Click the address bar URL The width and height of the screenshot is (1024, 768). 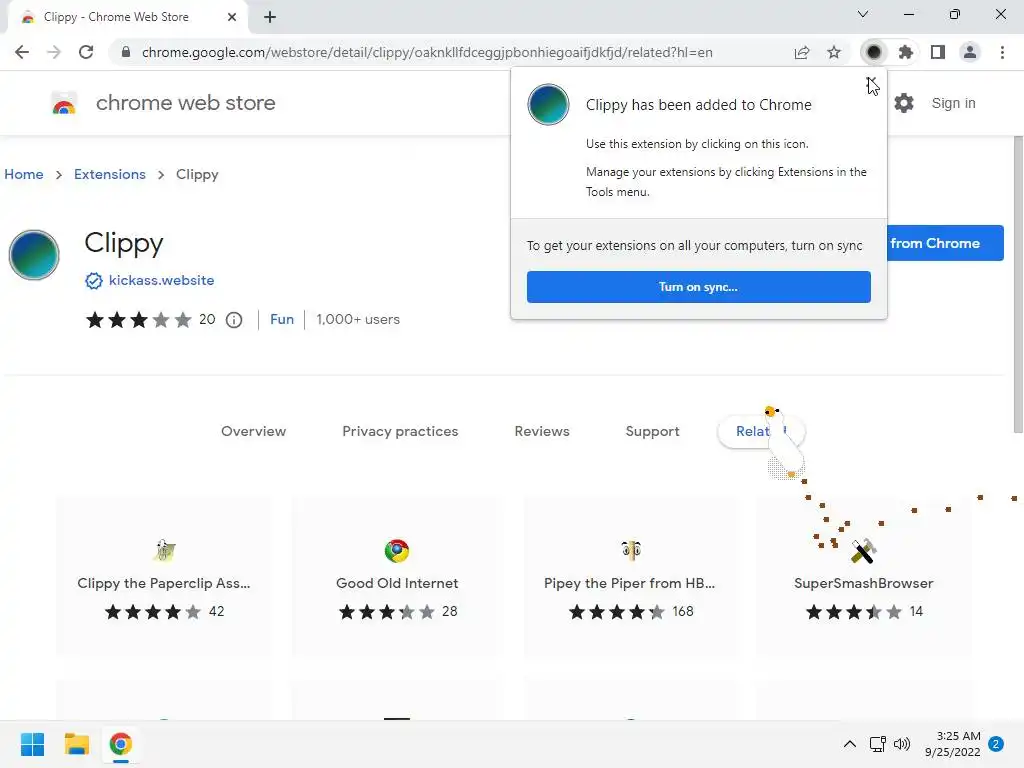tap(427, 52)
